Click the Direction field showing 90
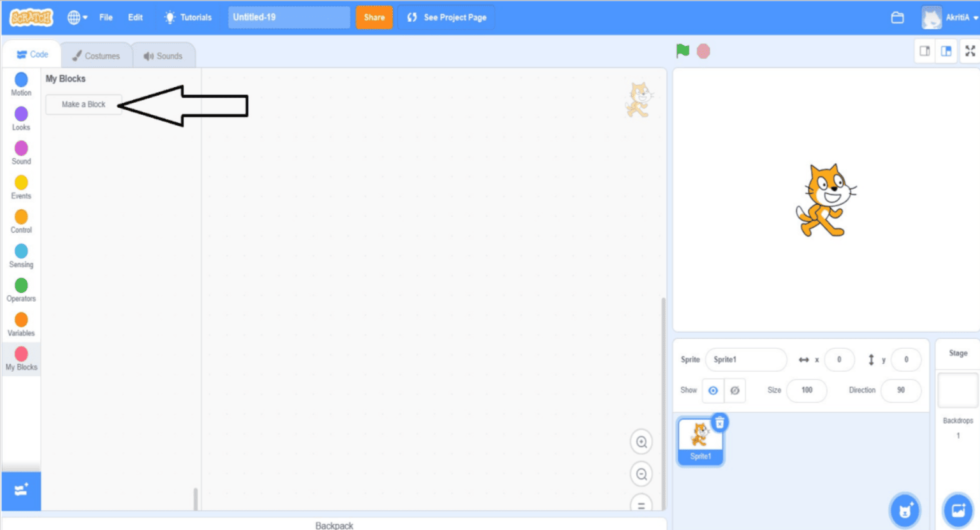 coord(901,390)
